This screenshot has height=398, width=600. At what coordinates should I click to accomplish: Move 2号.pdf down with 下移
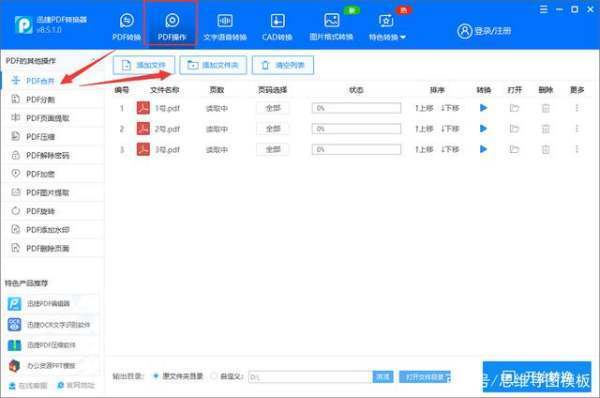(450, 129)
